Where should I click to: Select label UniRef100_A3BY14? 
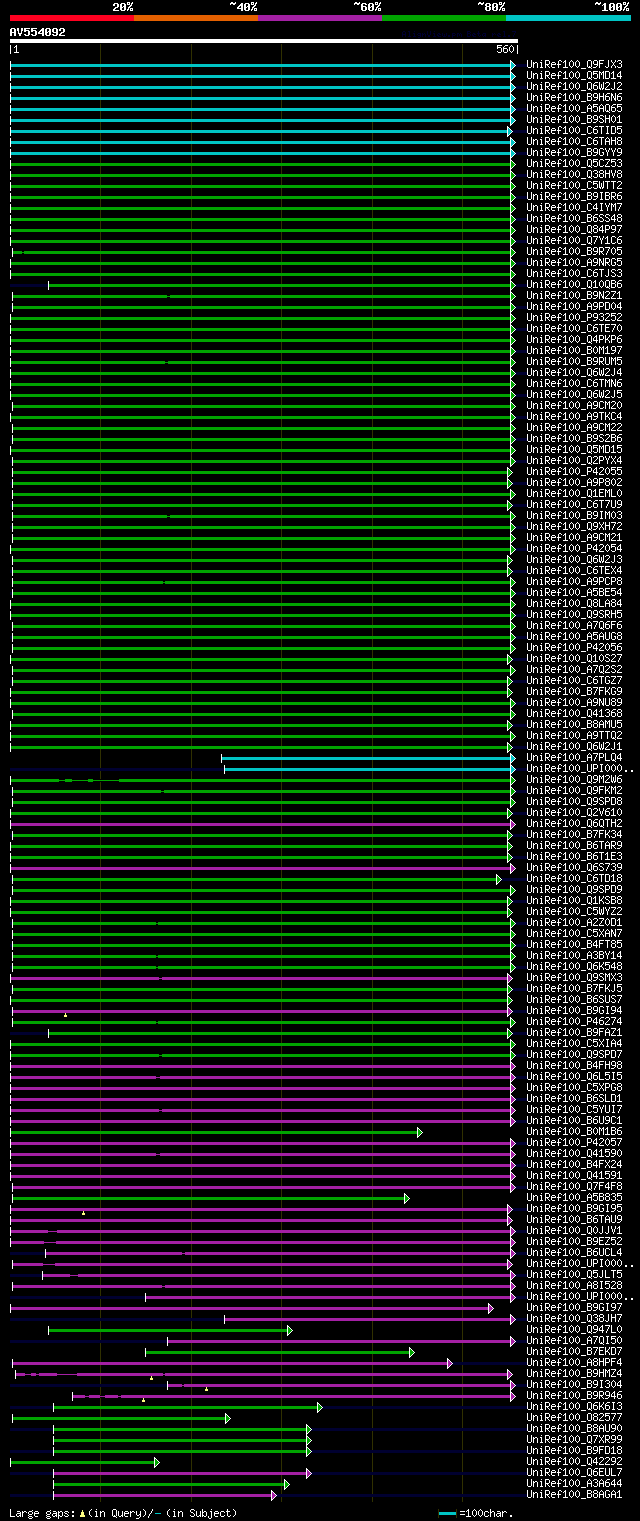tap(574, 955)
